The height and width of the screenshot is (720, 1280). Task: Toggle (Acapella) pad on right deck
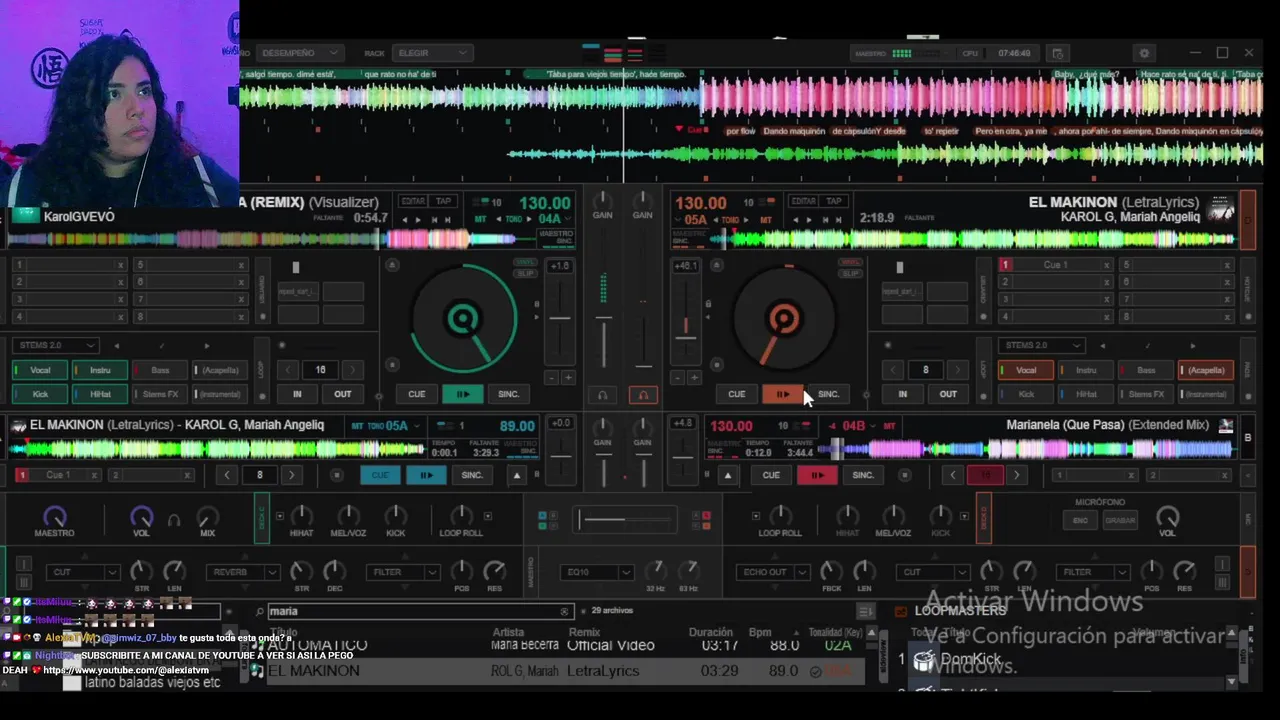[1206, 370]
